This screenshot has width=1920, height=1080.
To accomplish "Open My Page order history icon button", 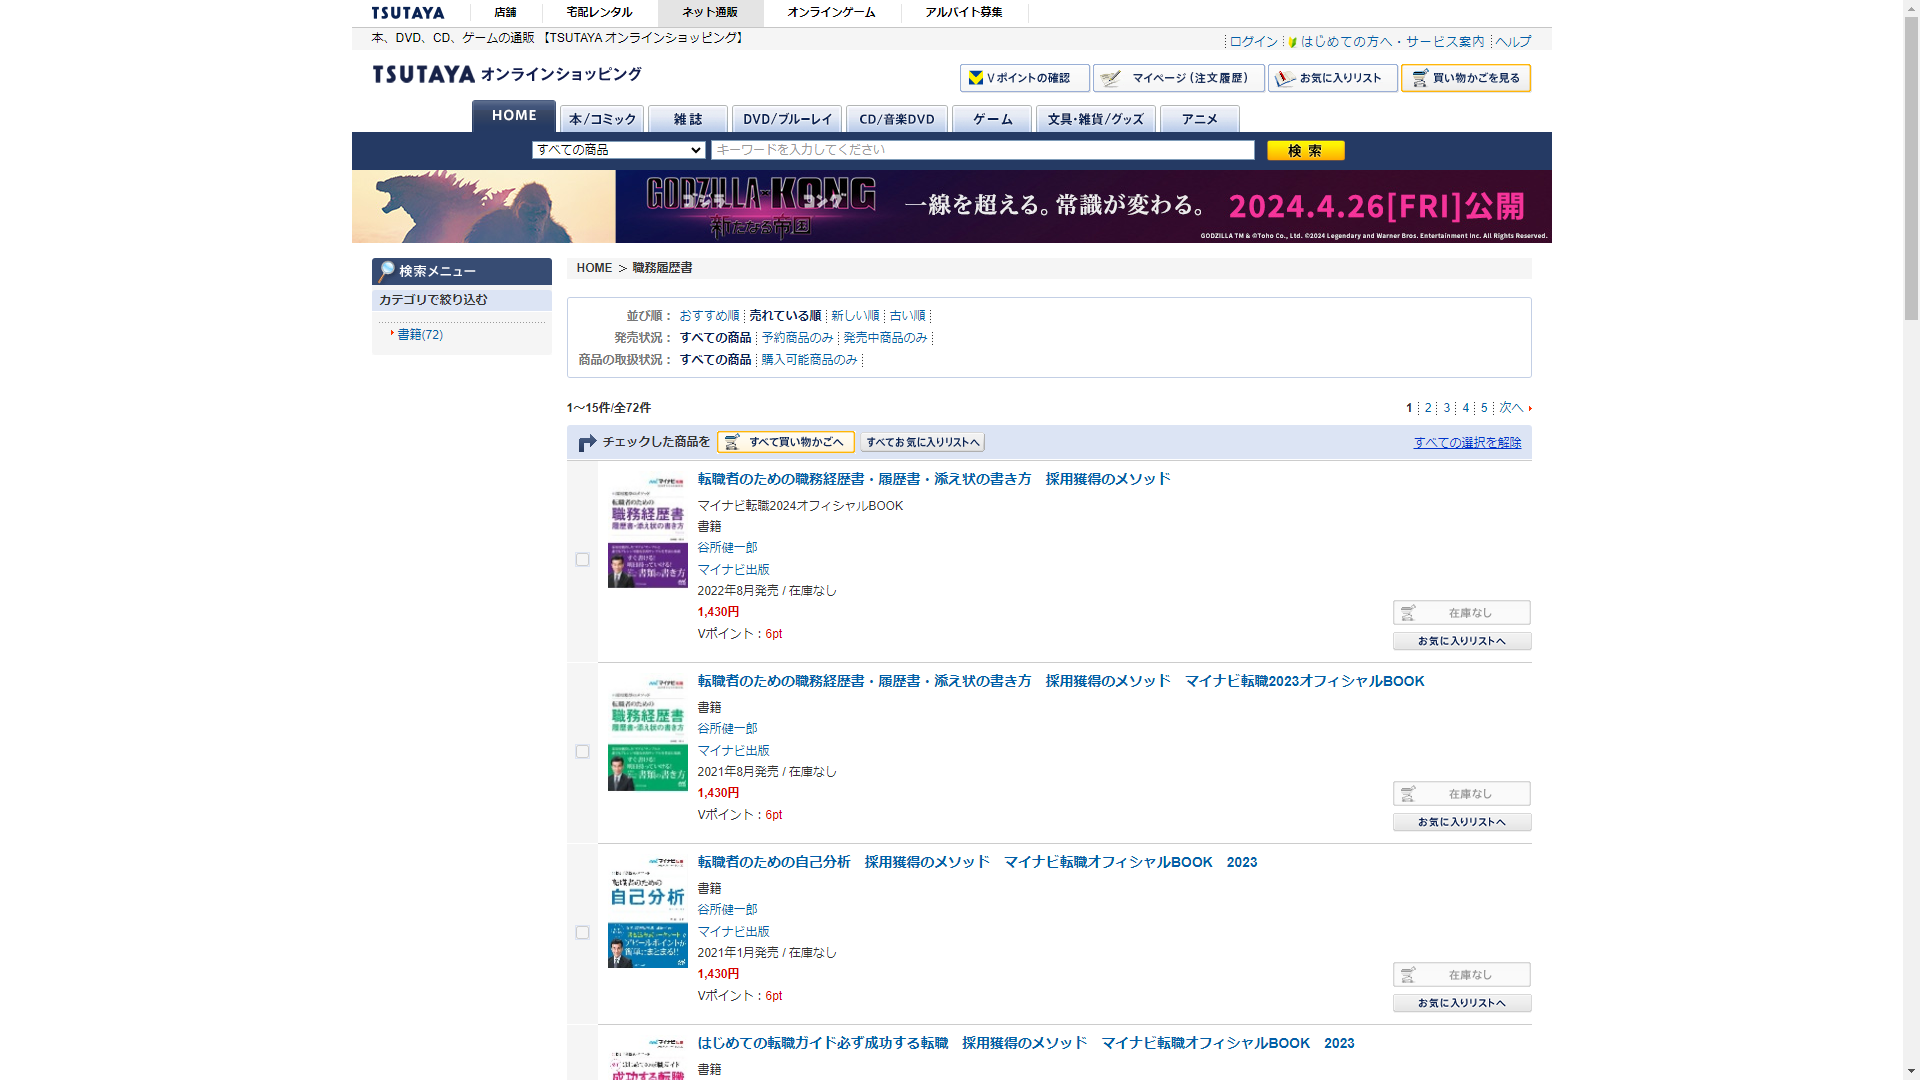I will click(1178, 78).
